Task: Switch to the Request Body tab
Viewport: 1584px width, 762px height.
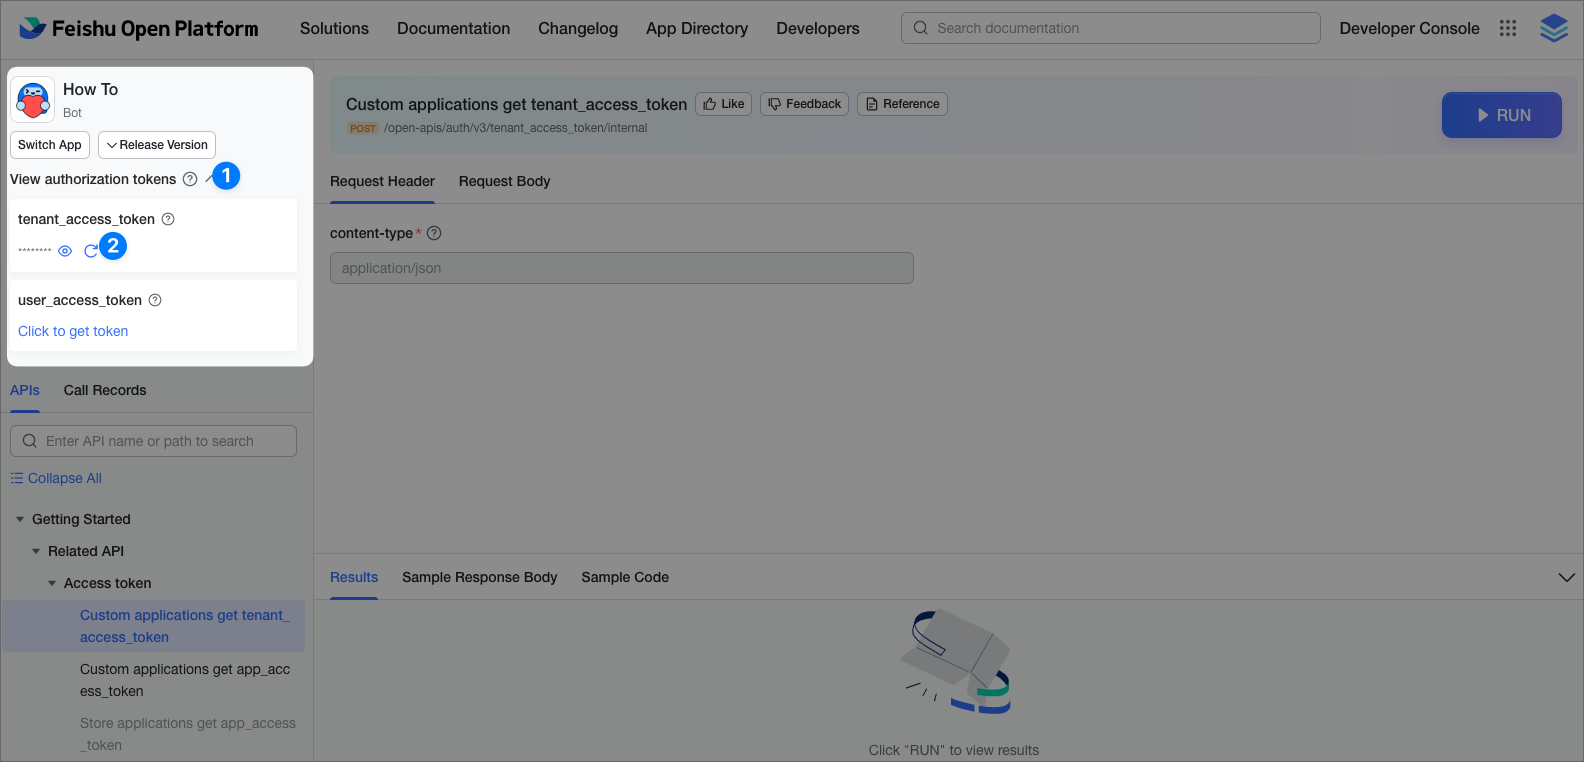Action: point(504,181)
